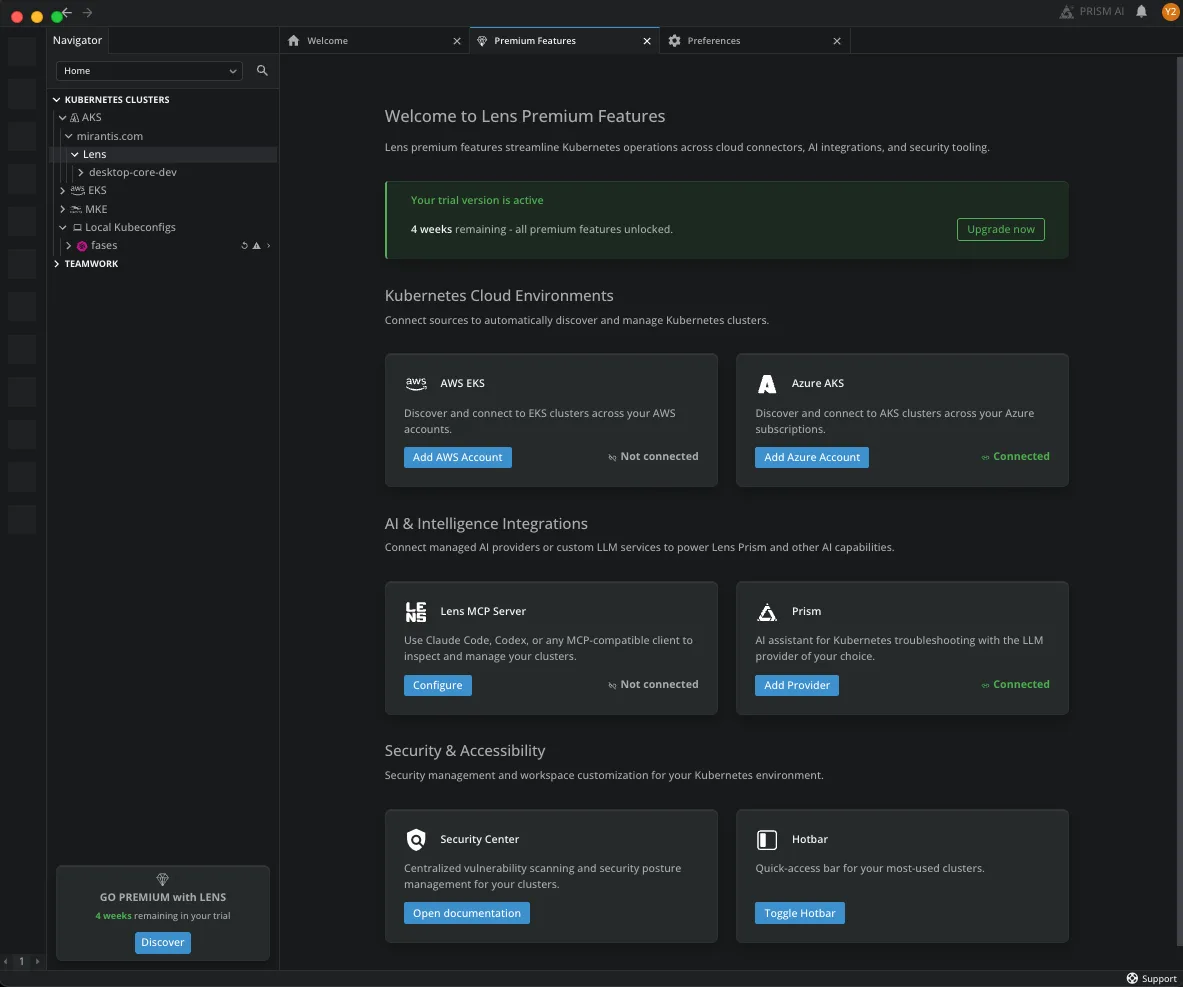
Task: Click the 'Not connected' status on AWS EKS card
Action: 653,457
